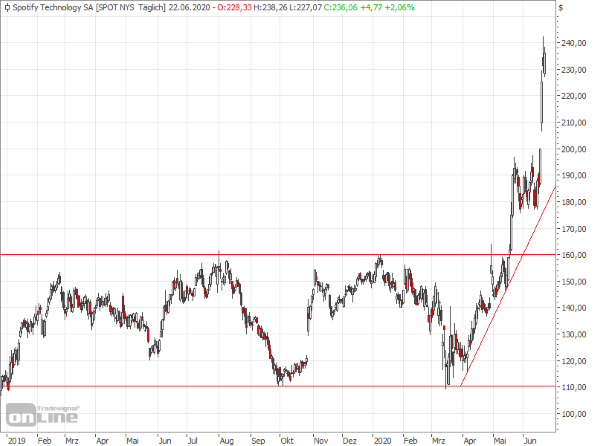Click the Mai label after 2020
Viewport: 595px width, 446px height.
click(500, 441)
